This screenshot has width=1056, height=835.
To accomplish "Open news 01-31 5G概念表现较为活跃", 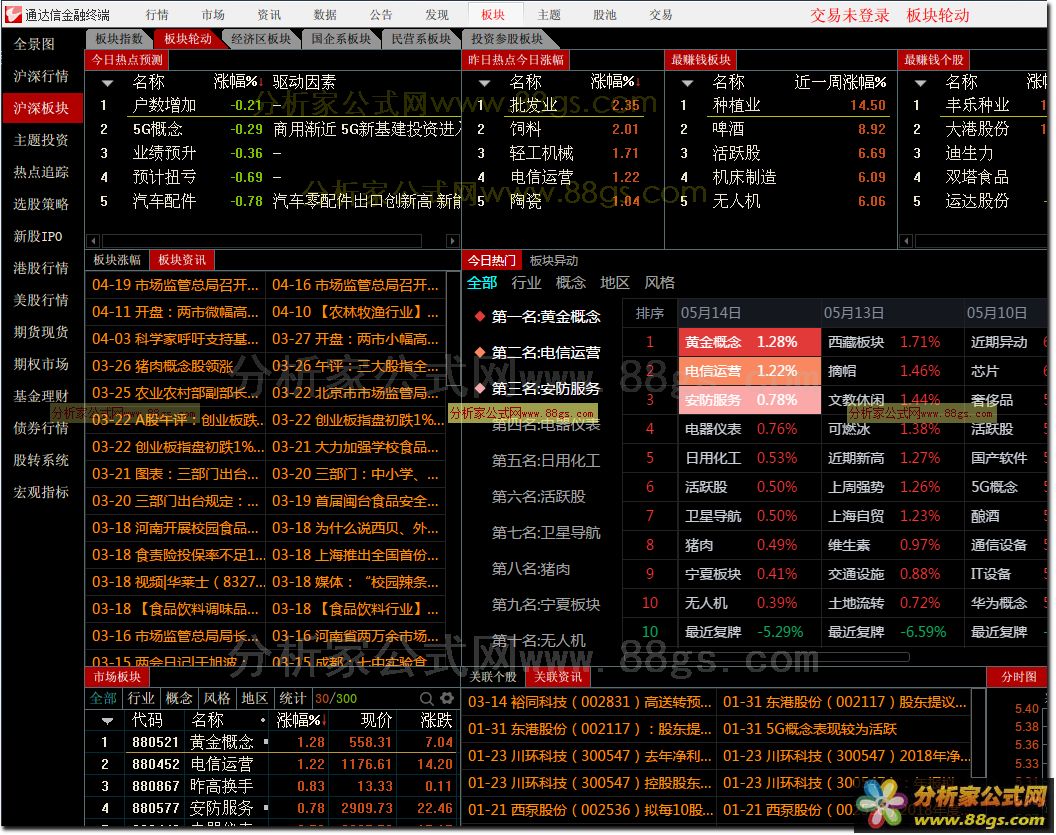I will [810, 729].
